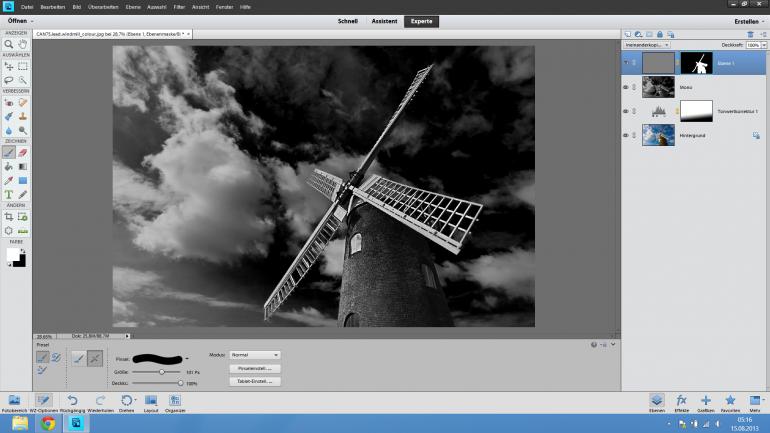Open the Erstellen dropdown
Screen dimensions: 770x433
[x=749, y=22]
